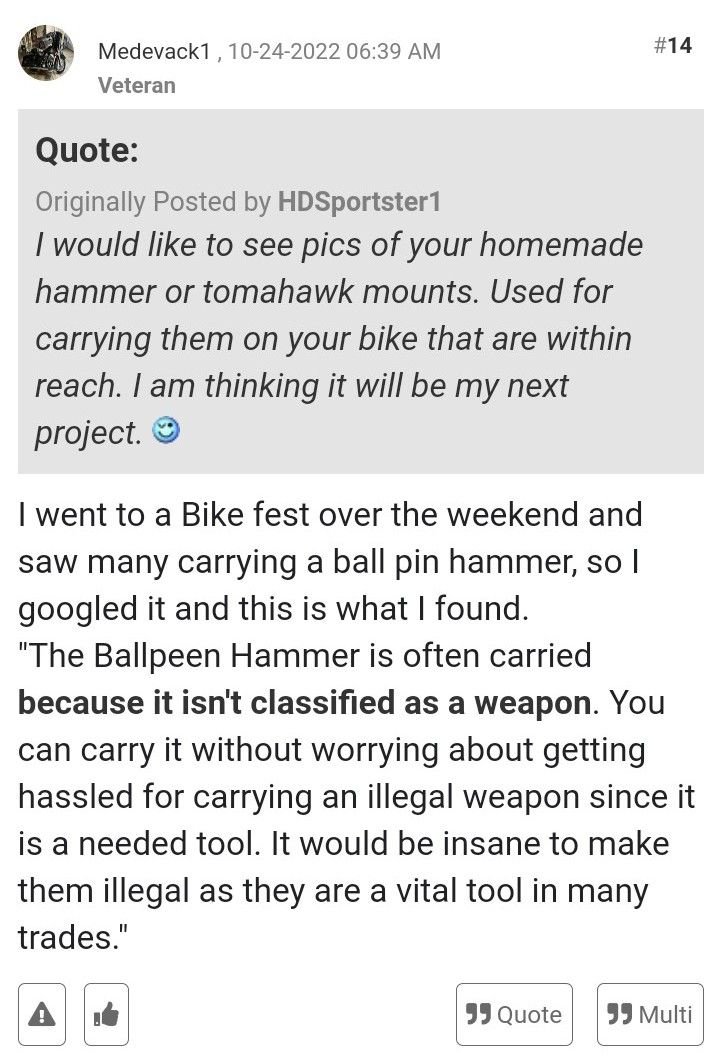
Task: Click the quotation mark icon on Multi button
Action: point(619,1015)
